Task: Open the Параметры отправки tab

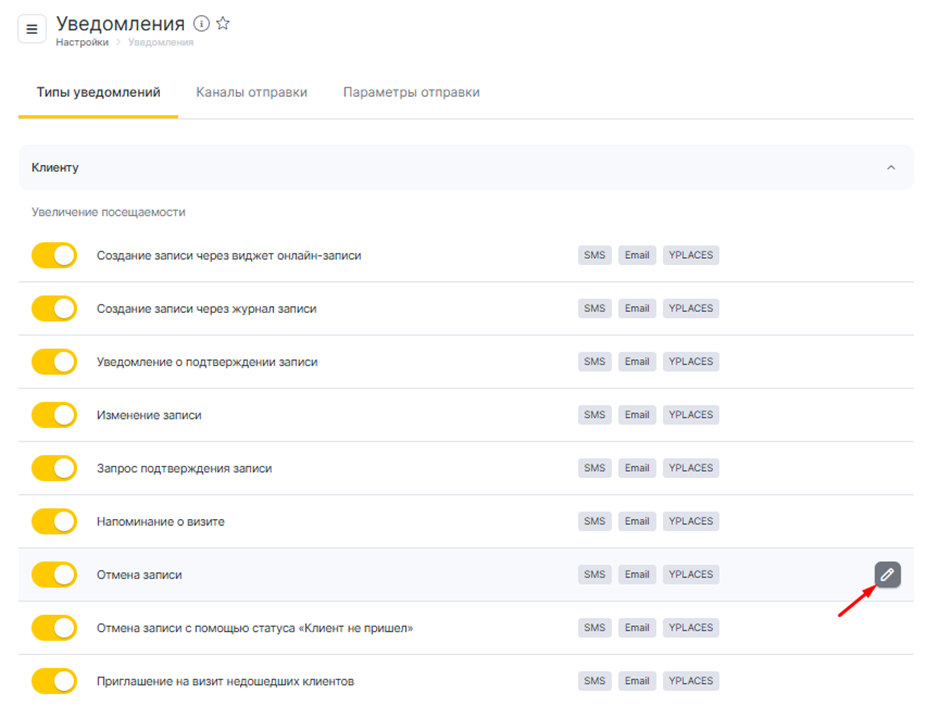Action: coord(411,92)
